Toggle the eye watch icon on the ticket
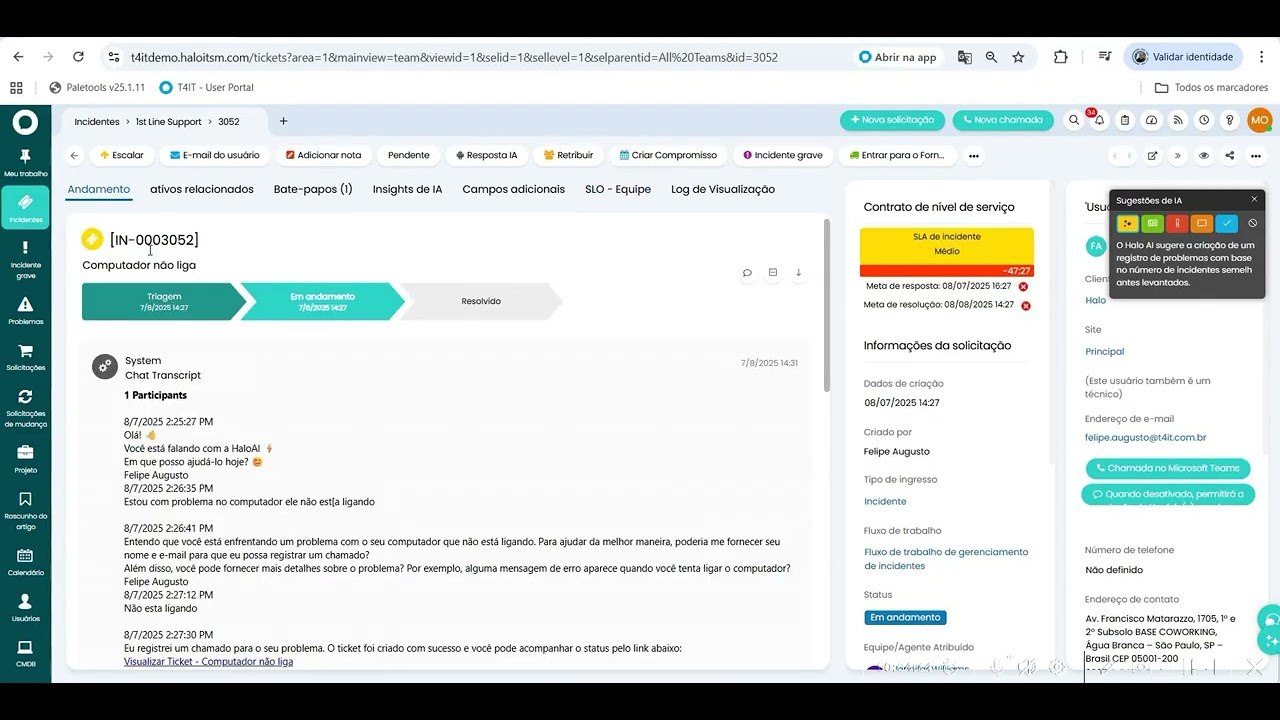 (x=1204, y=156)
